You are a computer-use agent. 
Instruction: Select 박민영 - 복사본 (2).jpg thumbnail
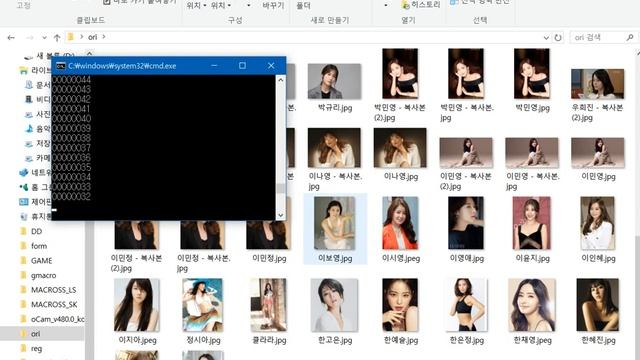tap(400, 73)
